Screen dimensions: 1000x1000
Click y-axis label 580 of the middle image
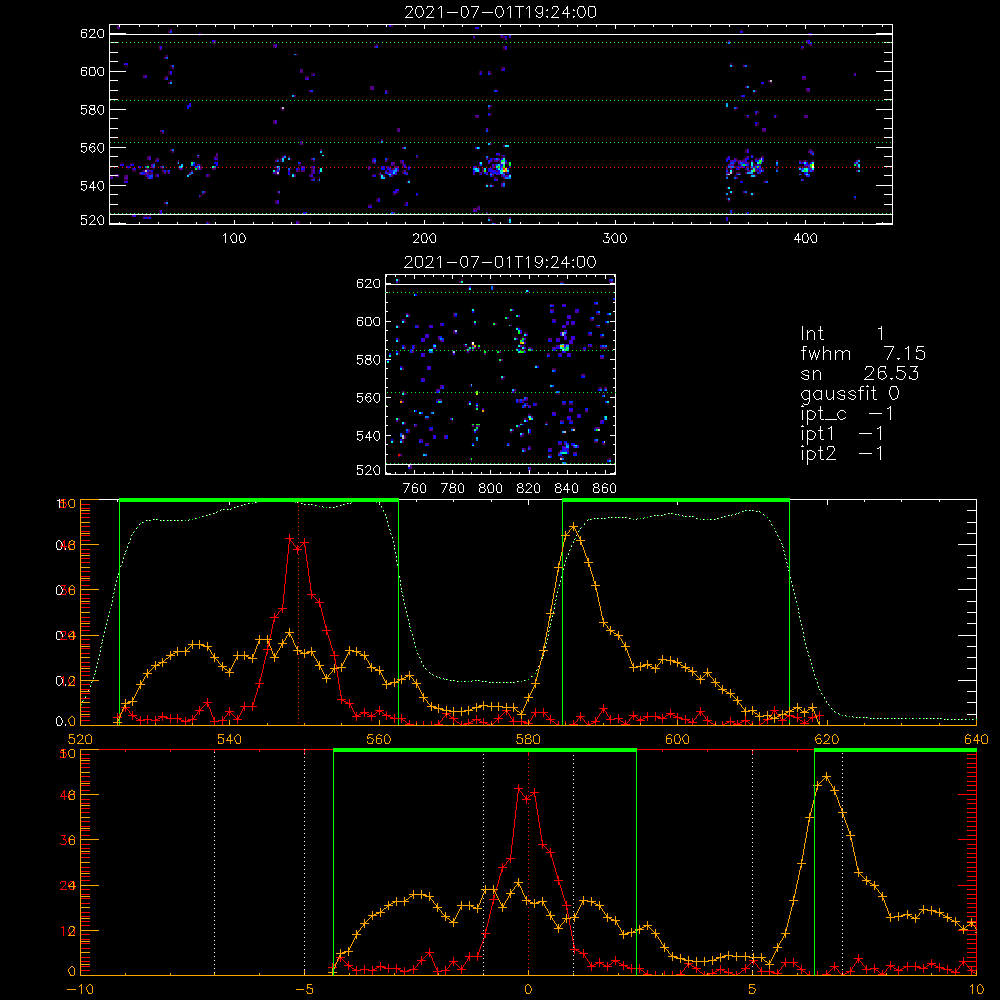tap(369, 360)
